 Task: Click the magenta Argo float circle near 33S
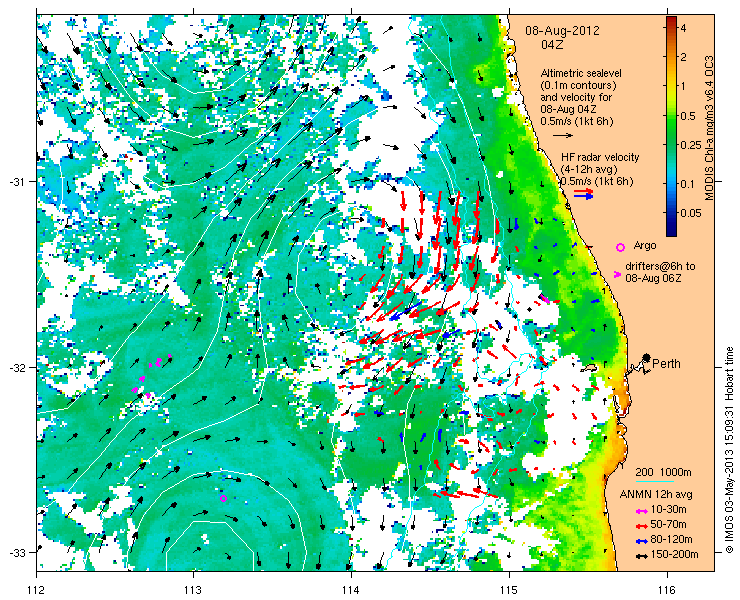(x=224, y=499)
